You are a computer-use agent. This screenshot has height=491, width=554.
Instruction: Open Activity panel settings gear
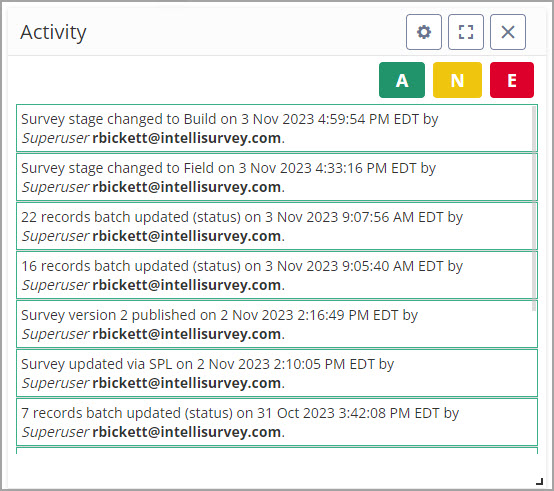(424, 32)
